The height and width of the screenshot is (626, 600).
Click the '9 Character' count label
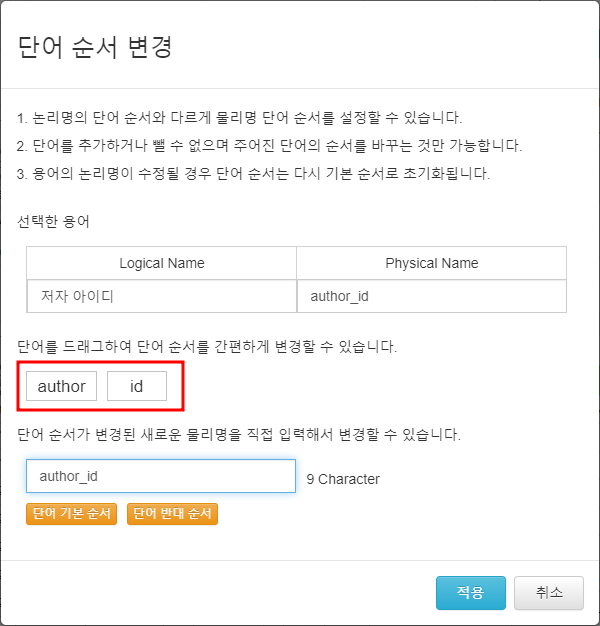pos(343,479)
